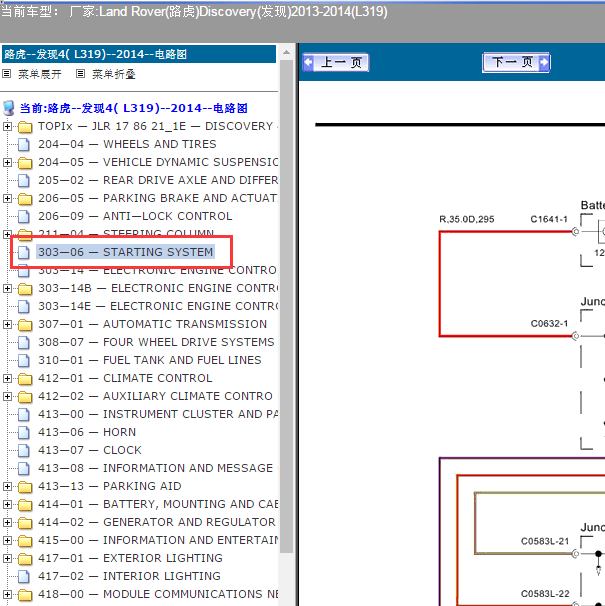This screenshot has width=605, height=606.
Task: Expand the 412-02 Auxiliary Climate Control node
Action: point(7,397)
